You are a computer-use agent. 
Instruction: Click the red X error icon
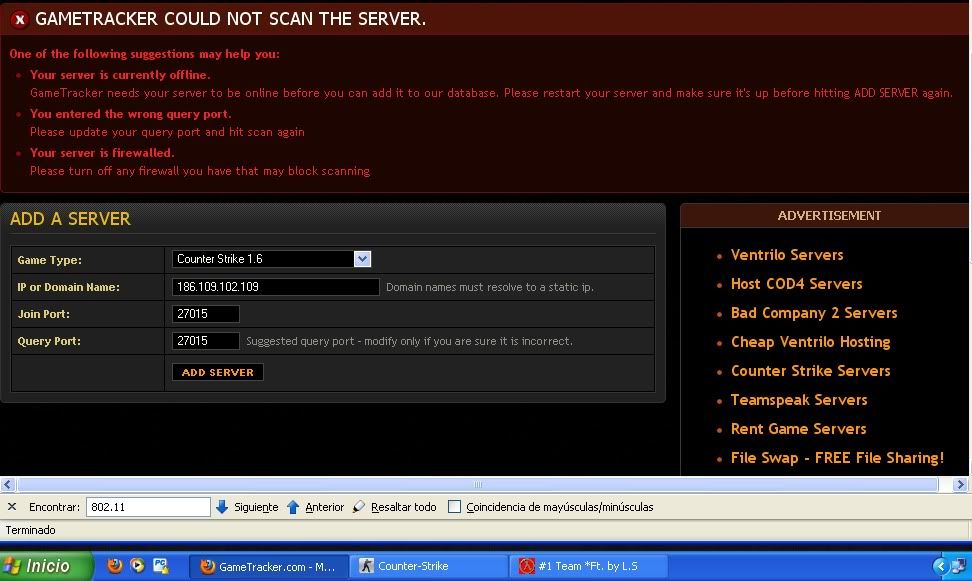pyautogui.click(x=20, y=19)
